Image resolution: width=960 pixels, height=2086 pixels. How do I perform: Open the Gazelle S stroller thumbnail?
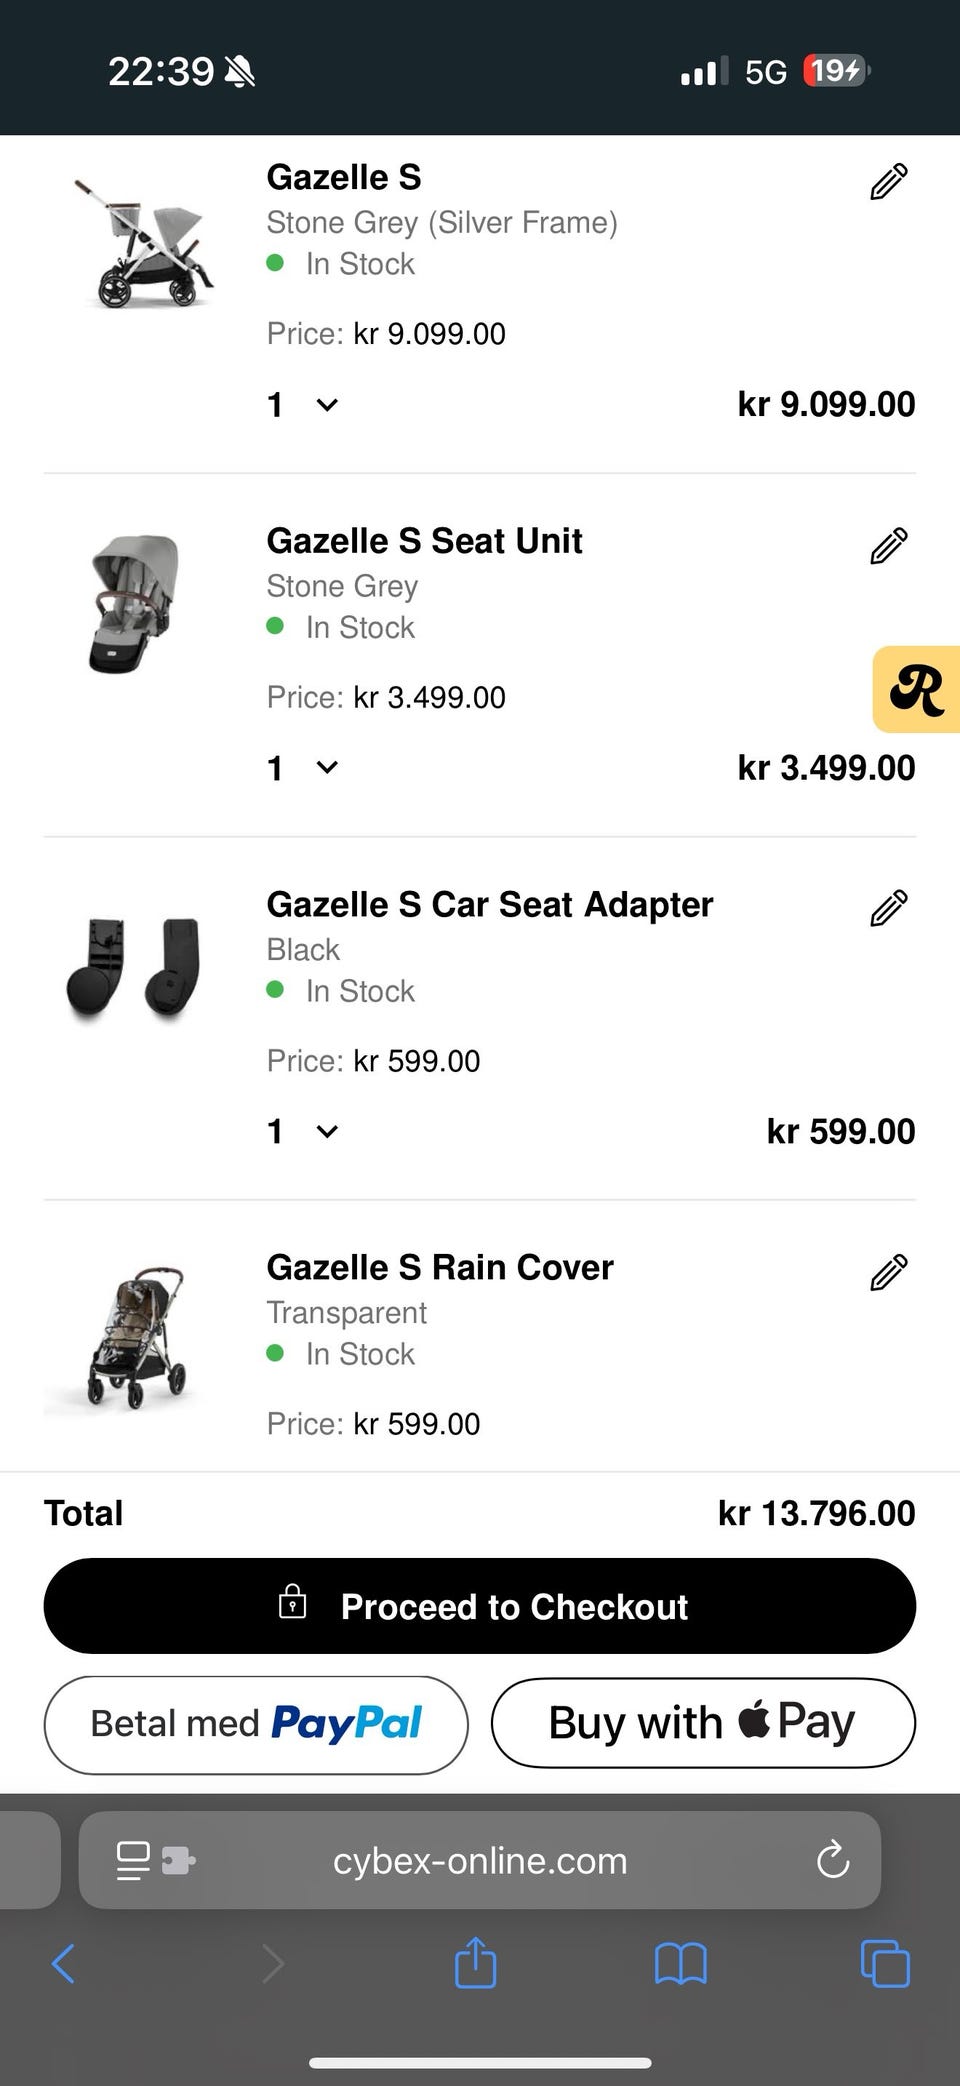[140, 243]
